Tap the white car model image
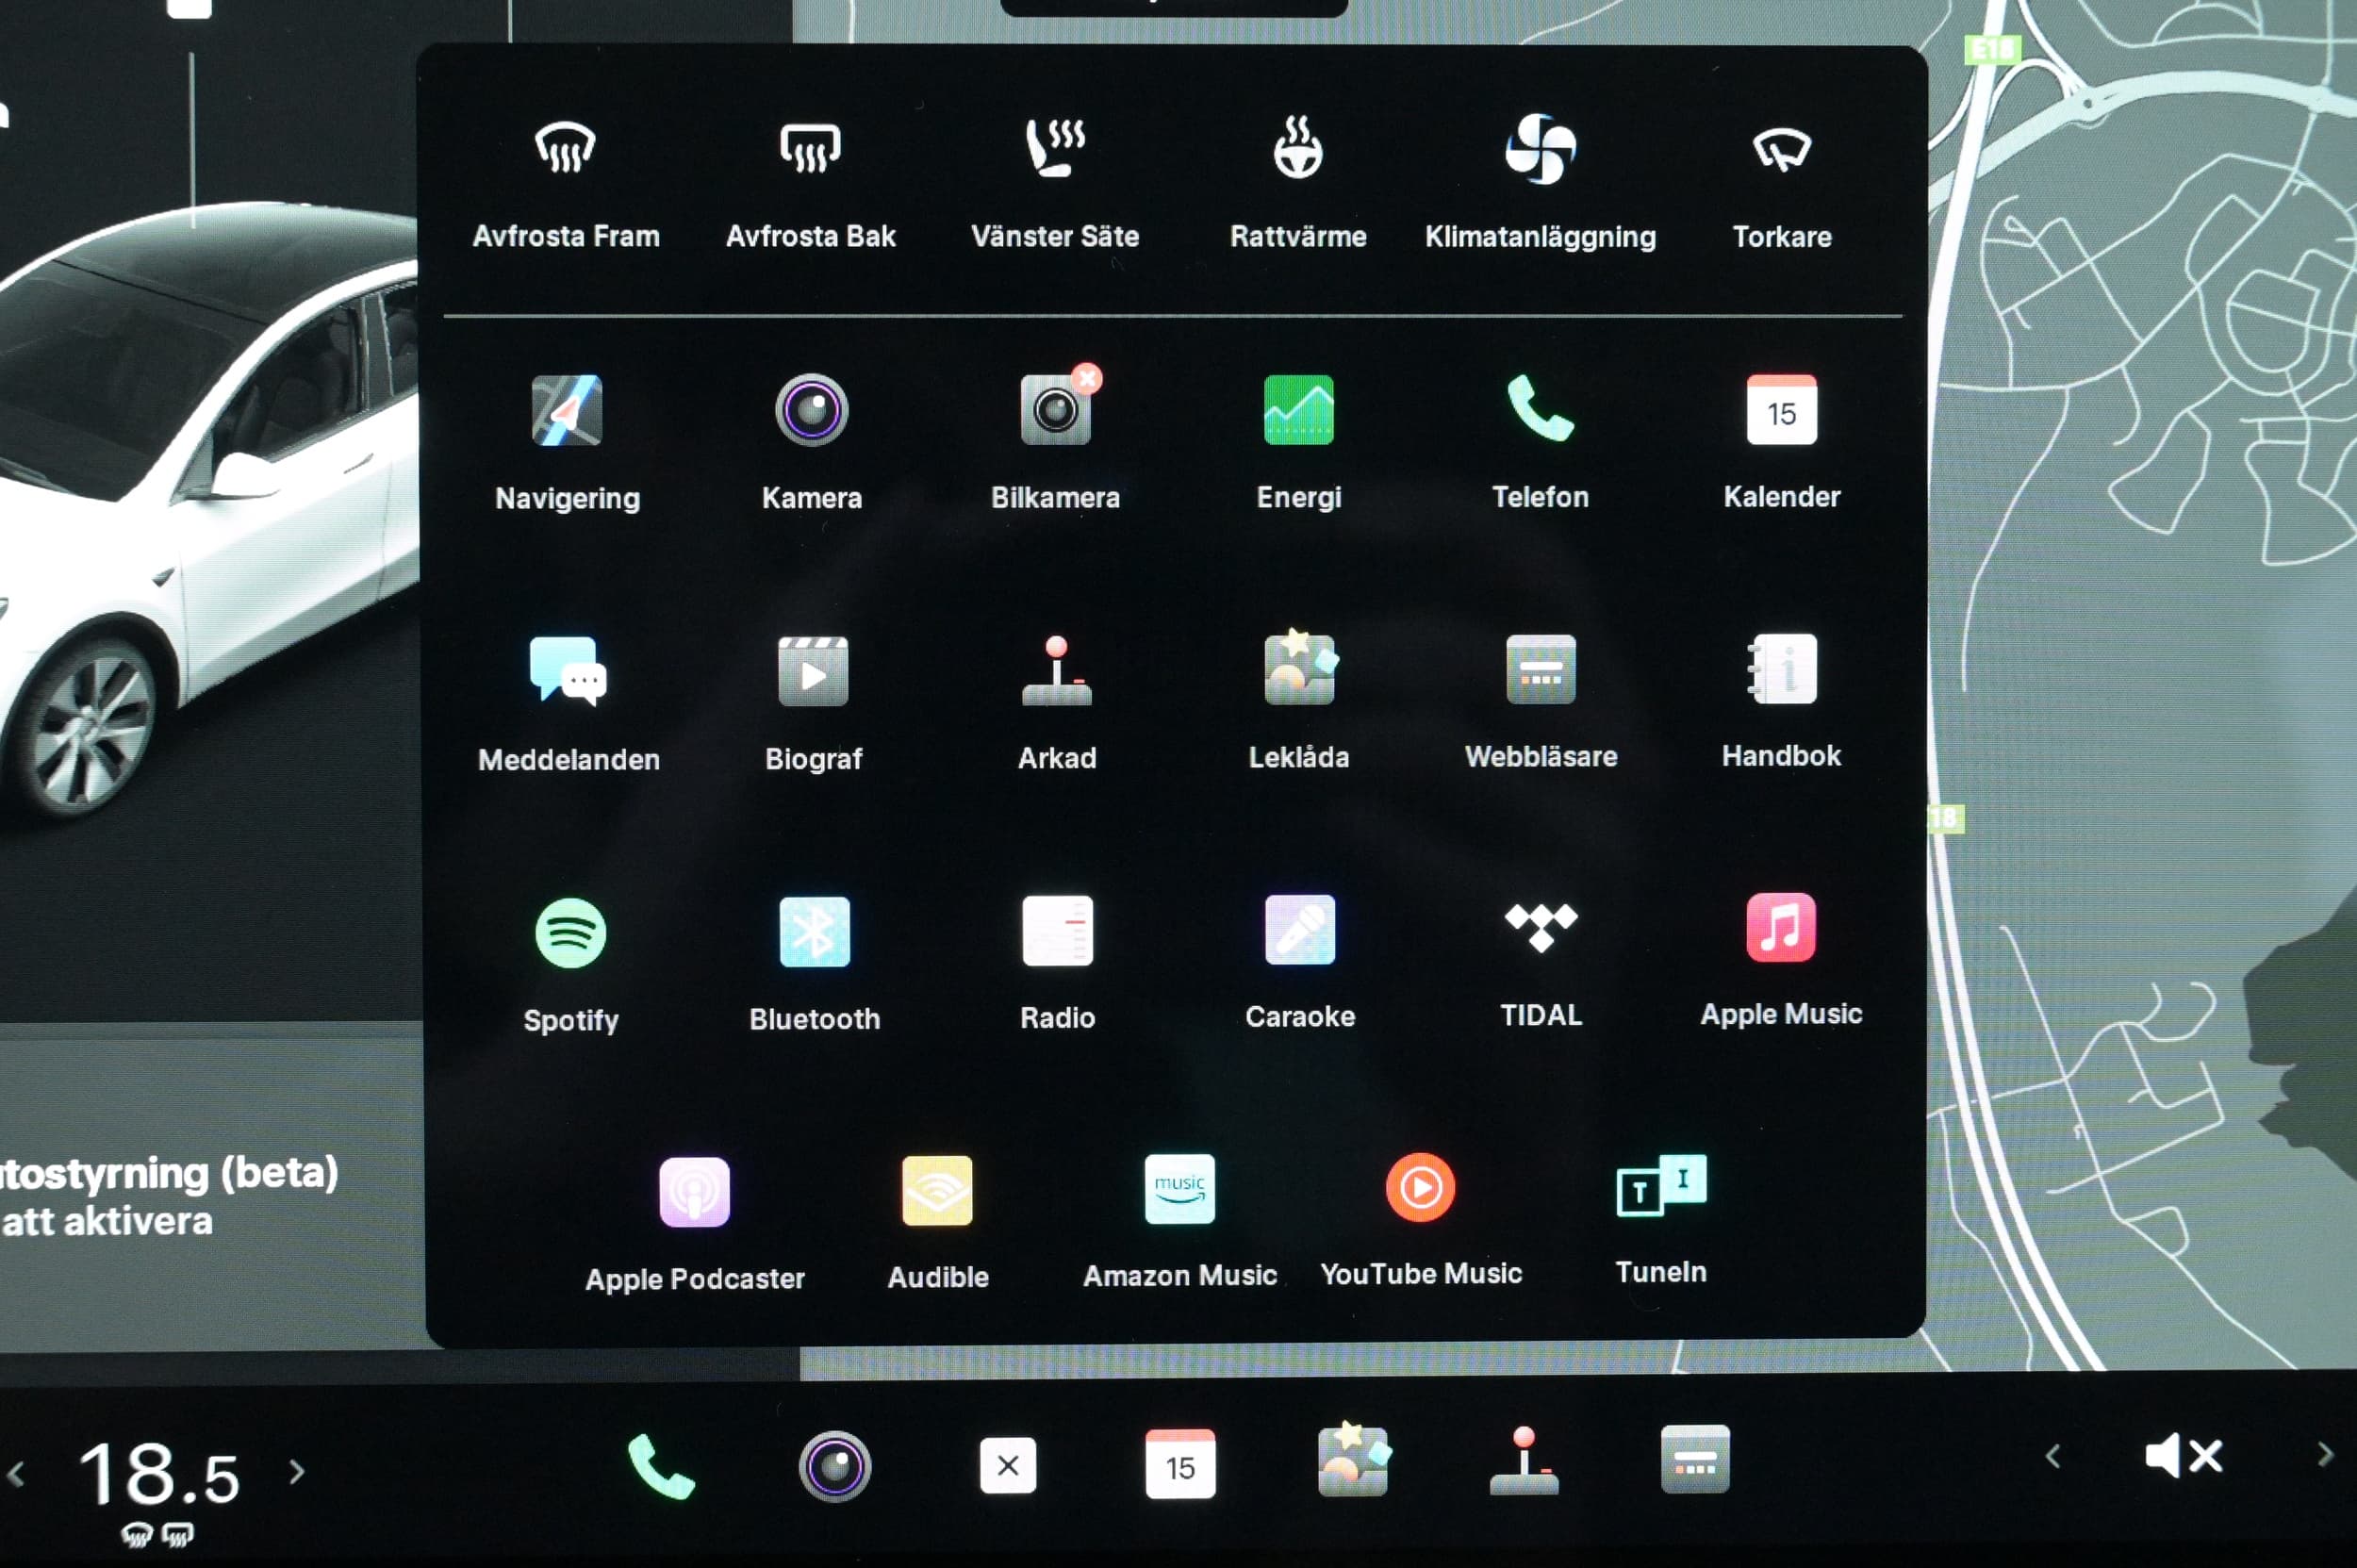The image size is (2357, 1568). 208,510
